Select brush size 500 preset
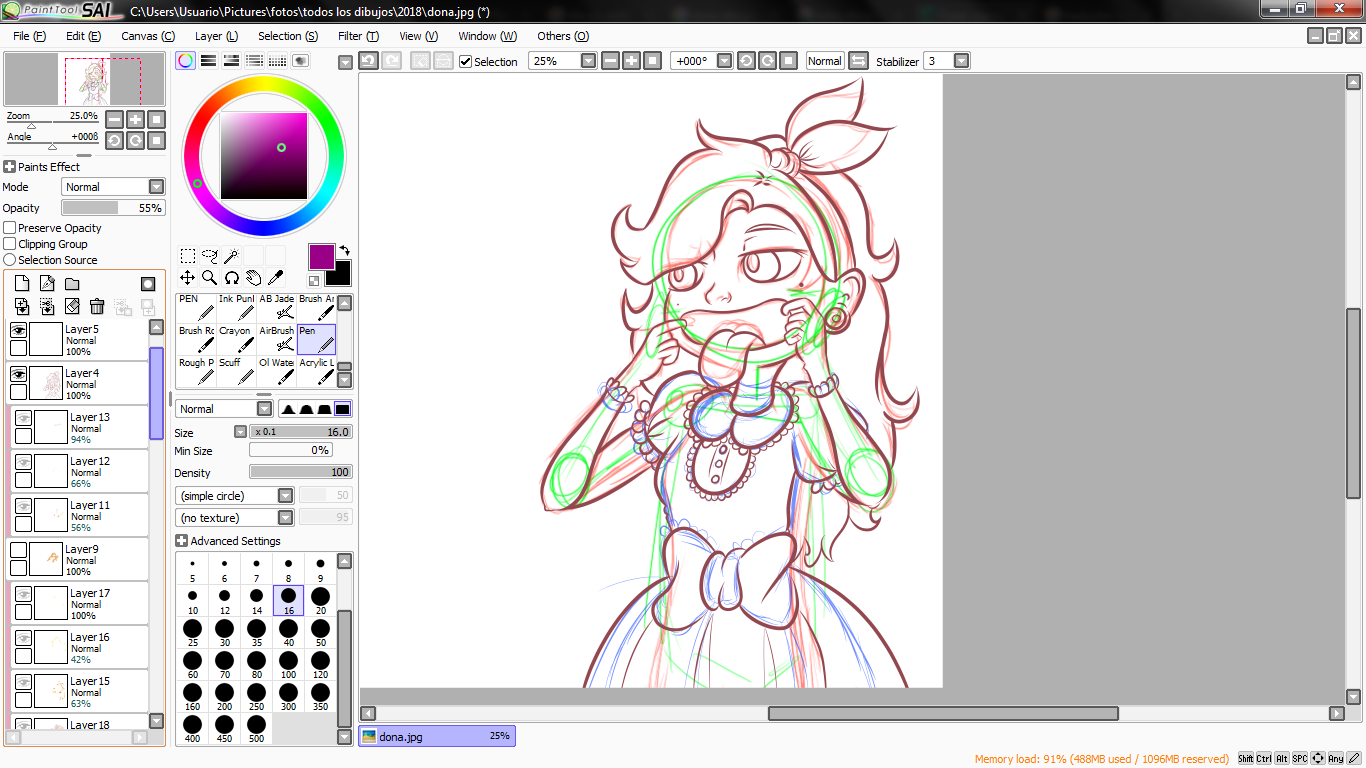 256,728
